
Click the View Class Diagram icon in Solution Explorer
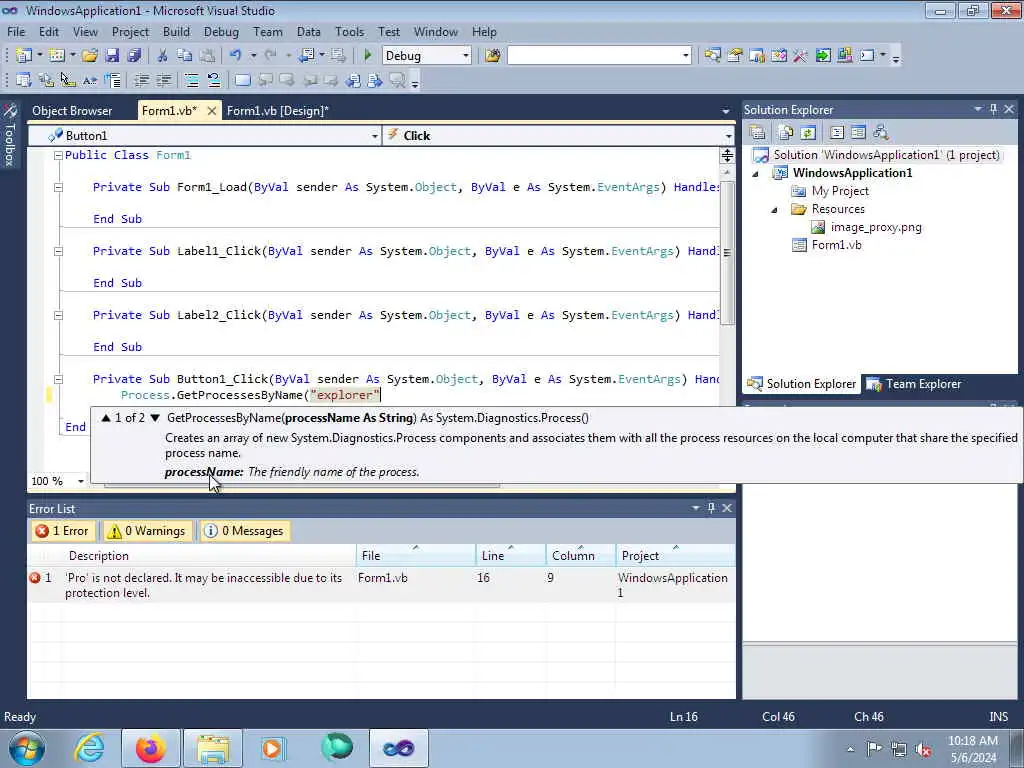[x=881, y=133]
